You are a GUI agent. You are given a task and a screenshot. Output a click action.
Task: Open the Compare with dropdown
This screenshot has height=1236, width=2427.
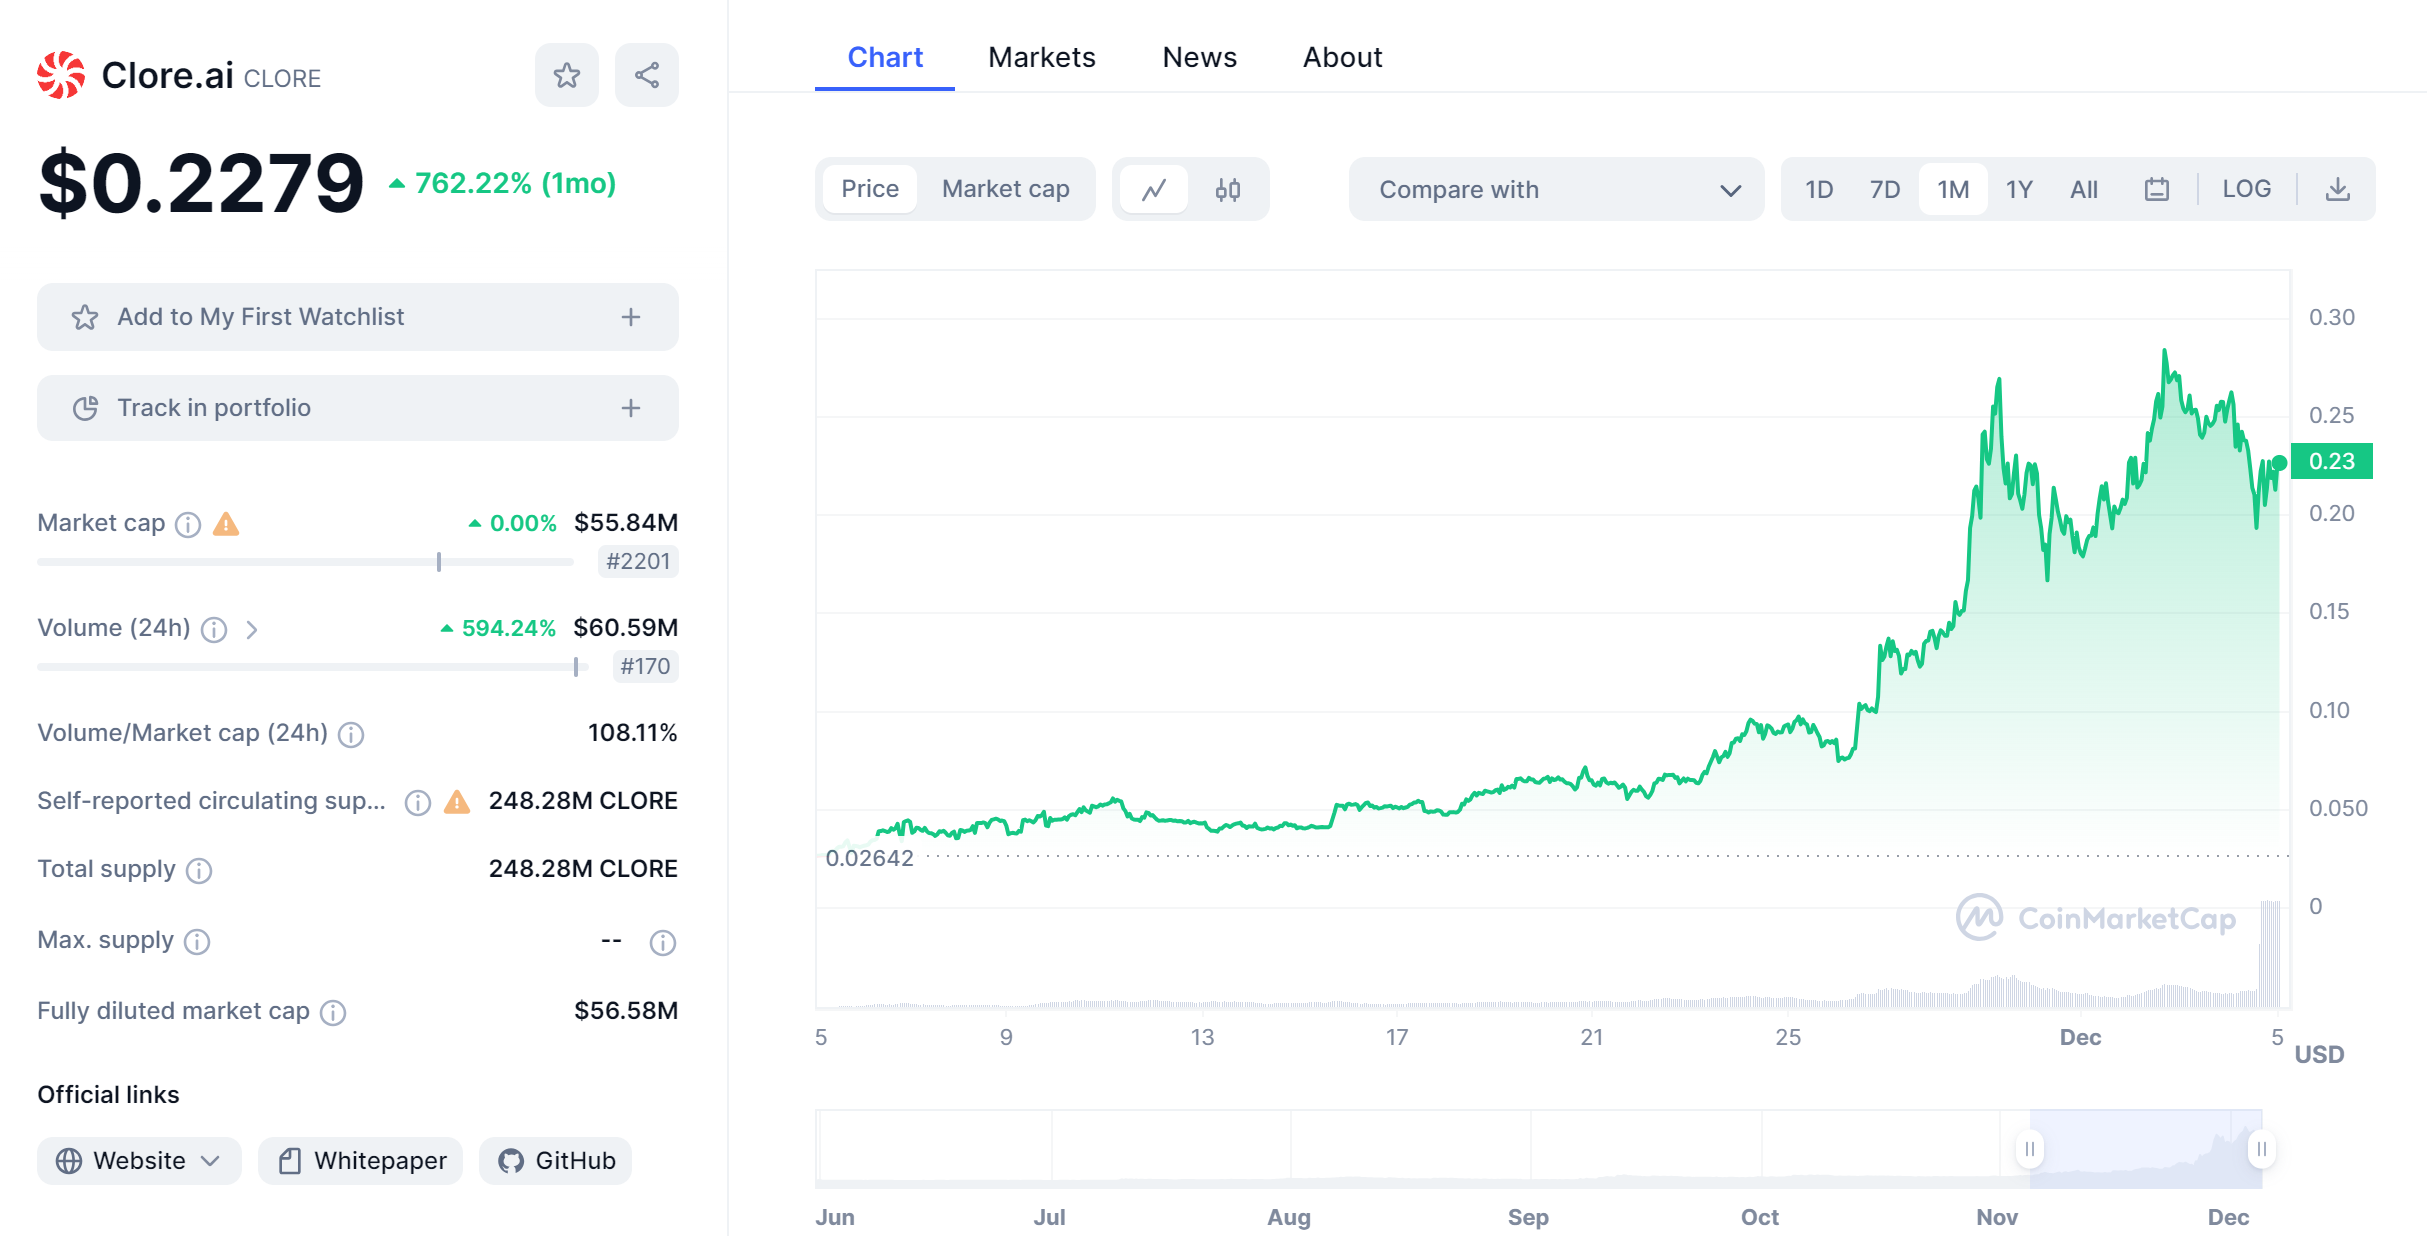1556,189
